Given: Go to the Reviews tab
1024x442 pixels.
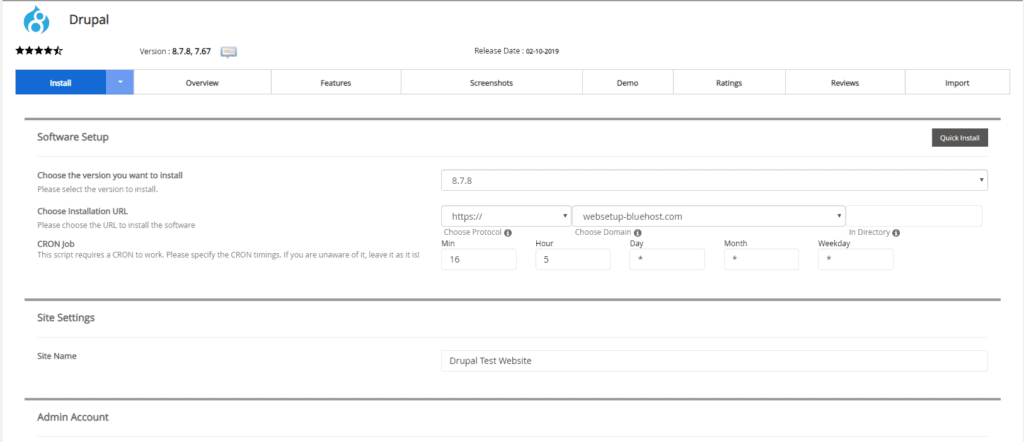Looking at the screenshot, I should tap(845, 83).
